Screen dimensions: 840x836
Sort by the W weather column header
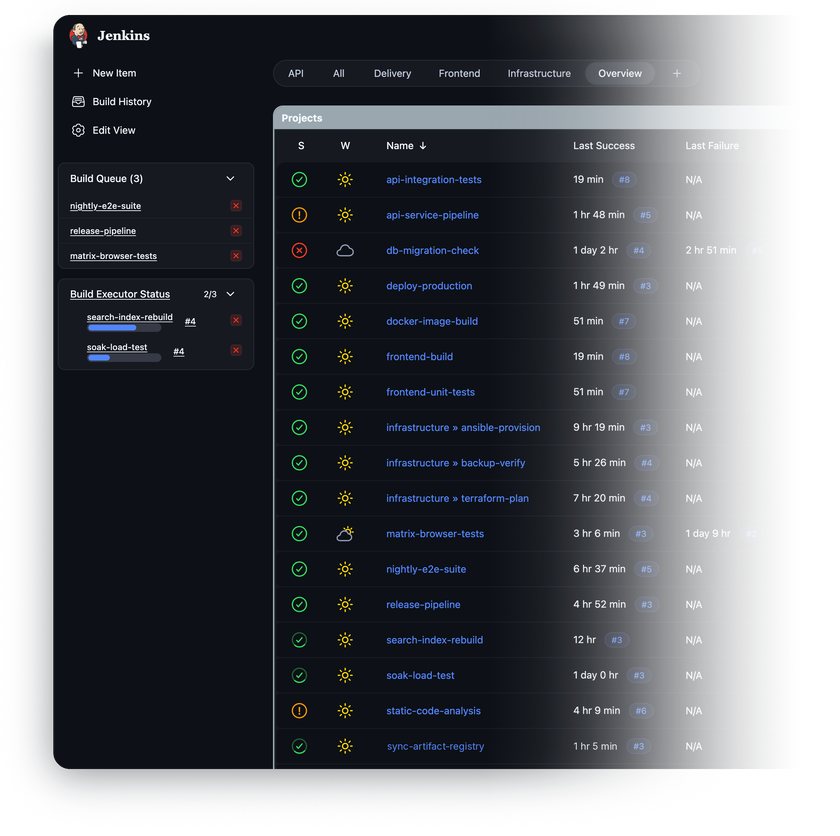(x=345, y=146)
